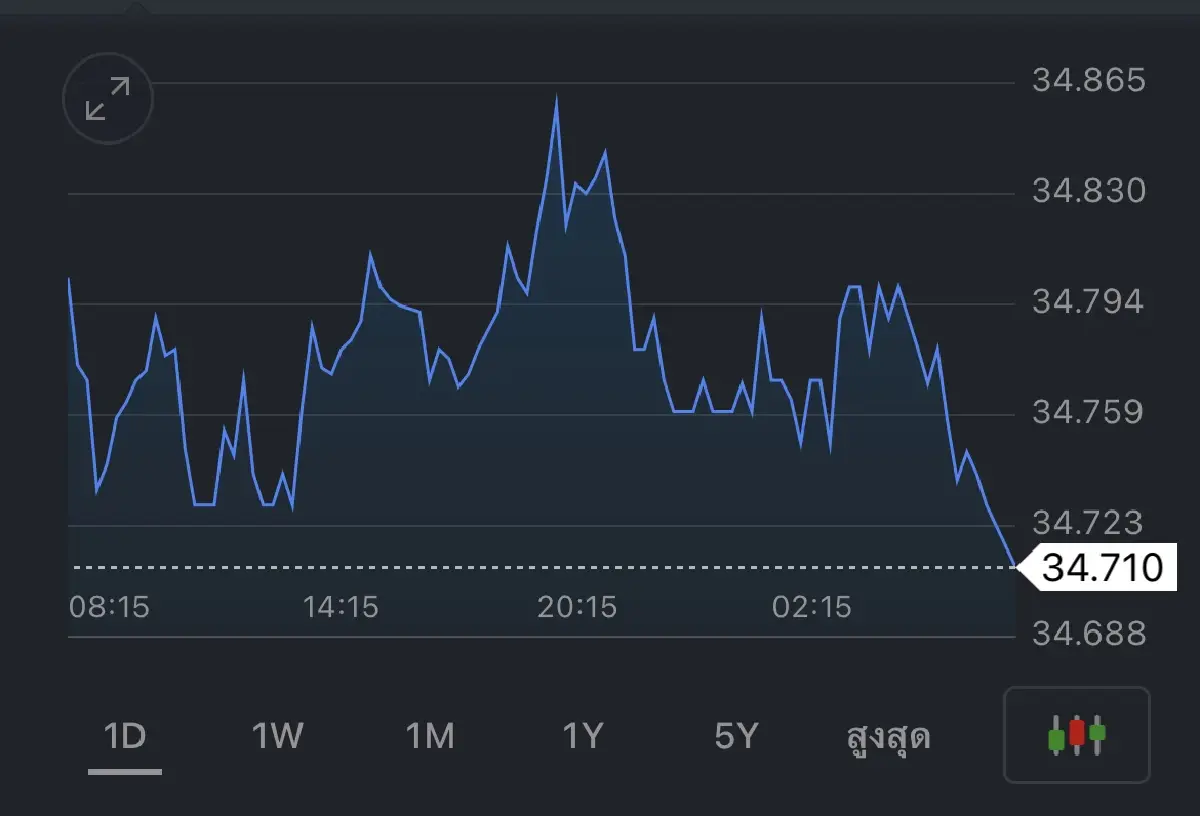The image size is (1200, 816).
Task: Select the 1W time range
Action: [x=277, y=737]
